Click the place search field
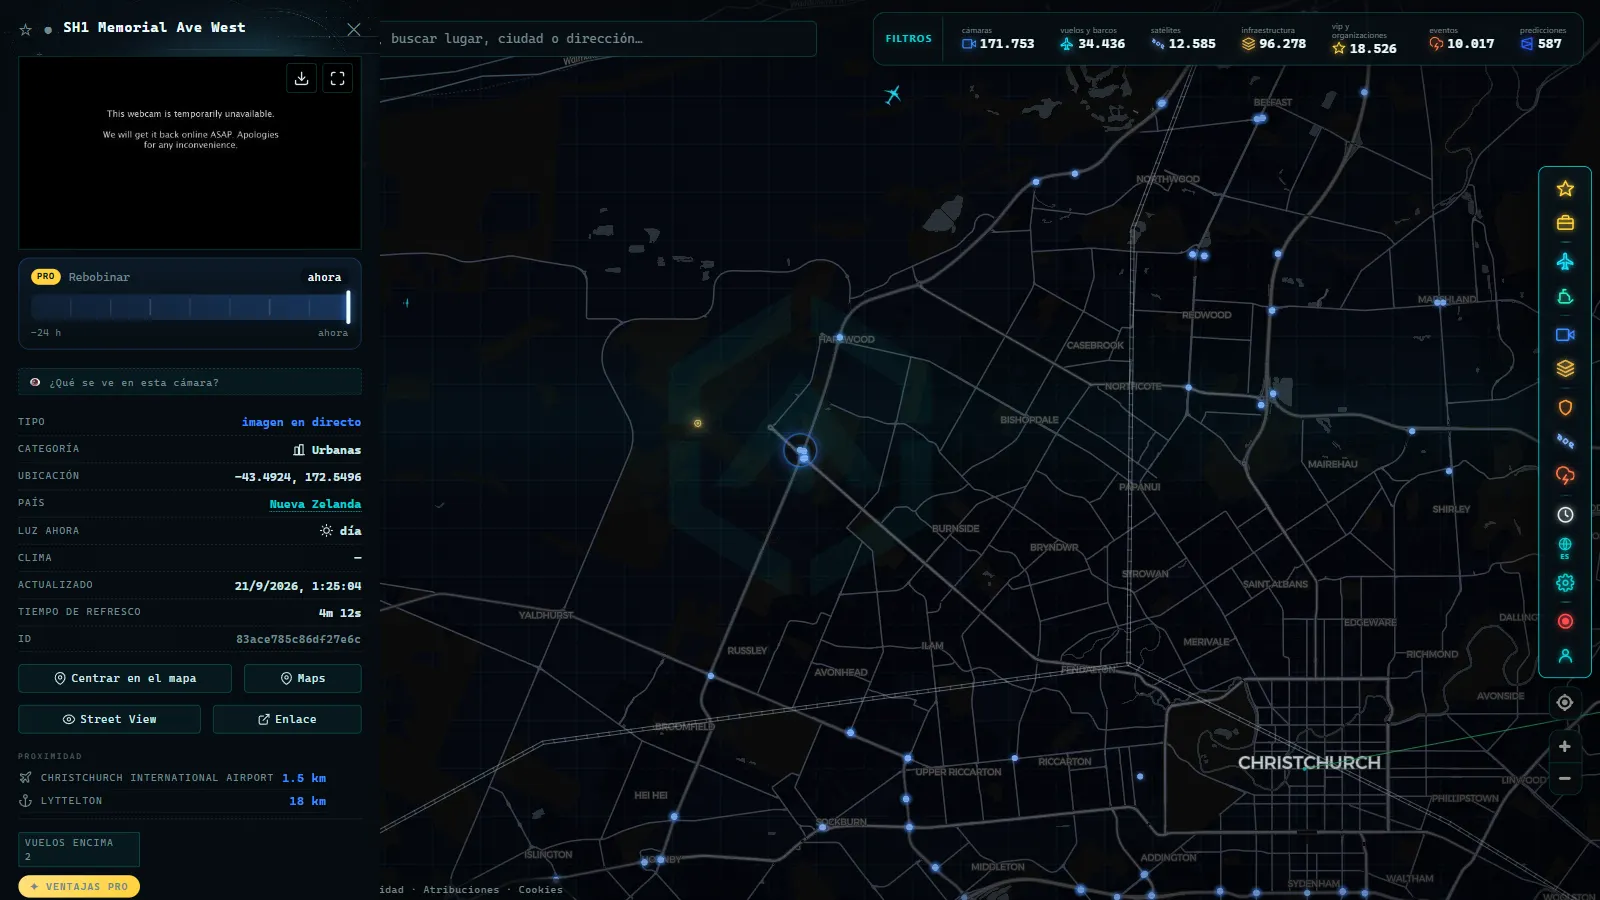The image size is (1600, 900). pos(598,39)
